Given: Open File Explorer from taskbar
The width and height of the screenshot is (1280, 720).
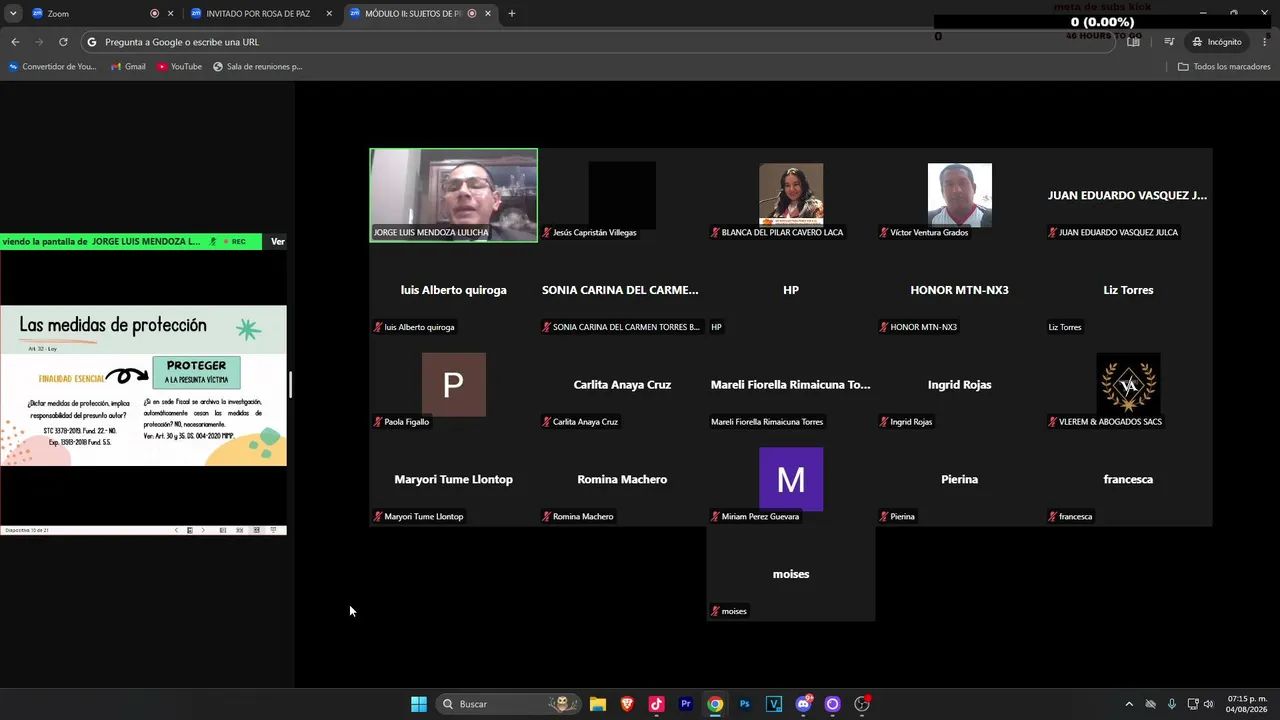Looking at the screenshot, I should pos(598,704).
